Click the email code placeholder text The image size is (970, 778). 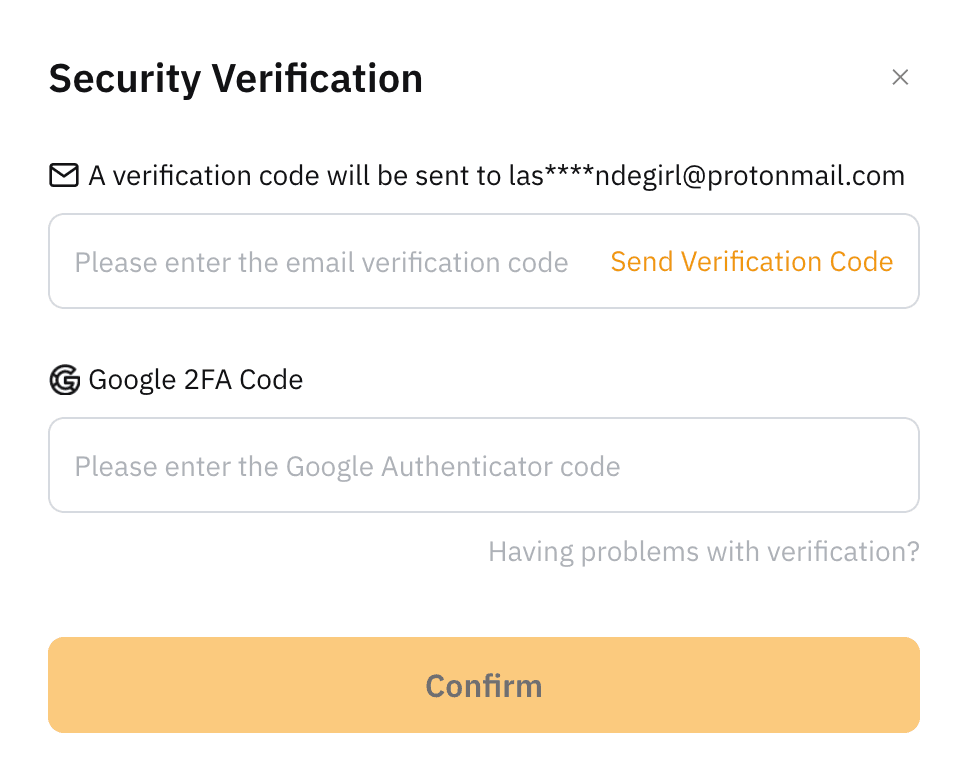pyautogui.click(x=321, y=263)
